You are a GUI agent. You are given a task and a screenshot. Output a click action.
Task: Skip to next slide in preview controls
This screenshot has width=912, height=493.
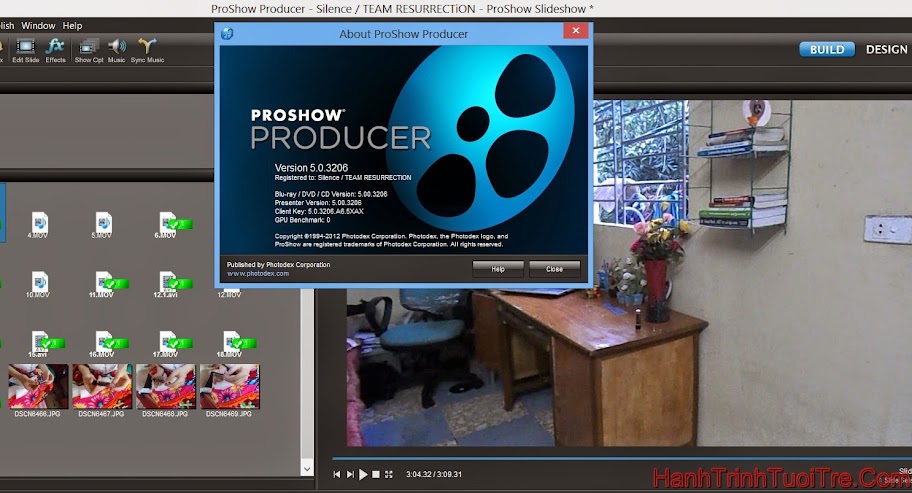350,474
